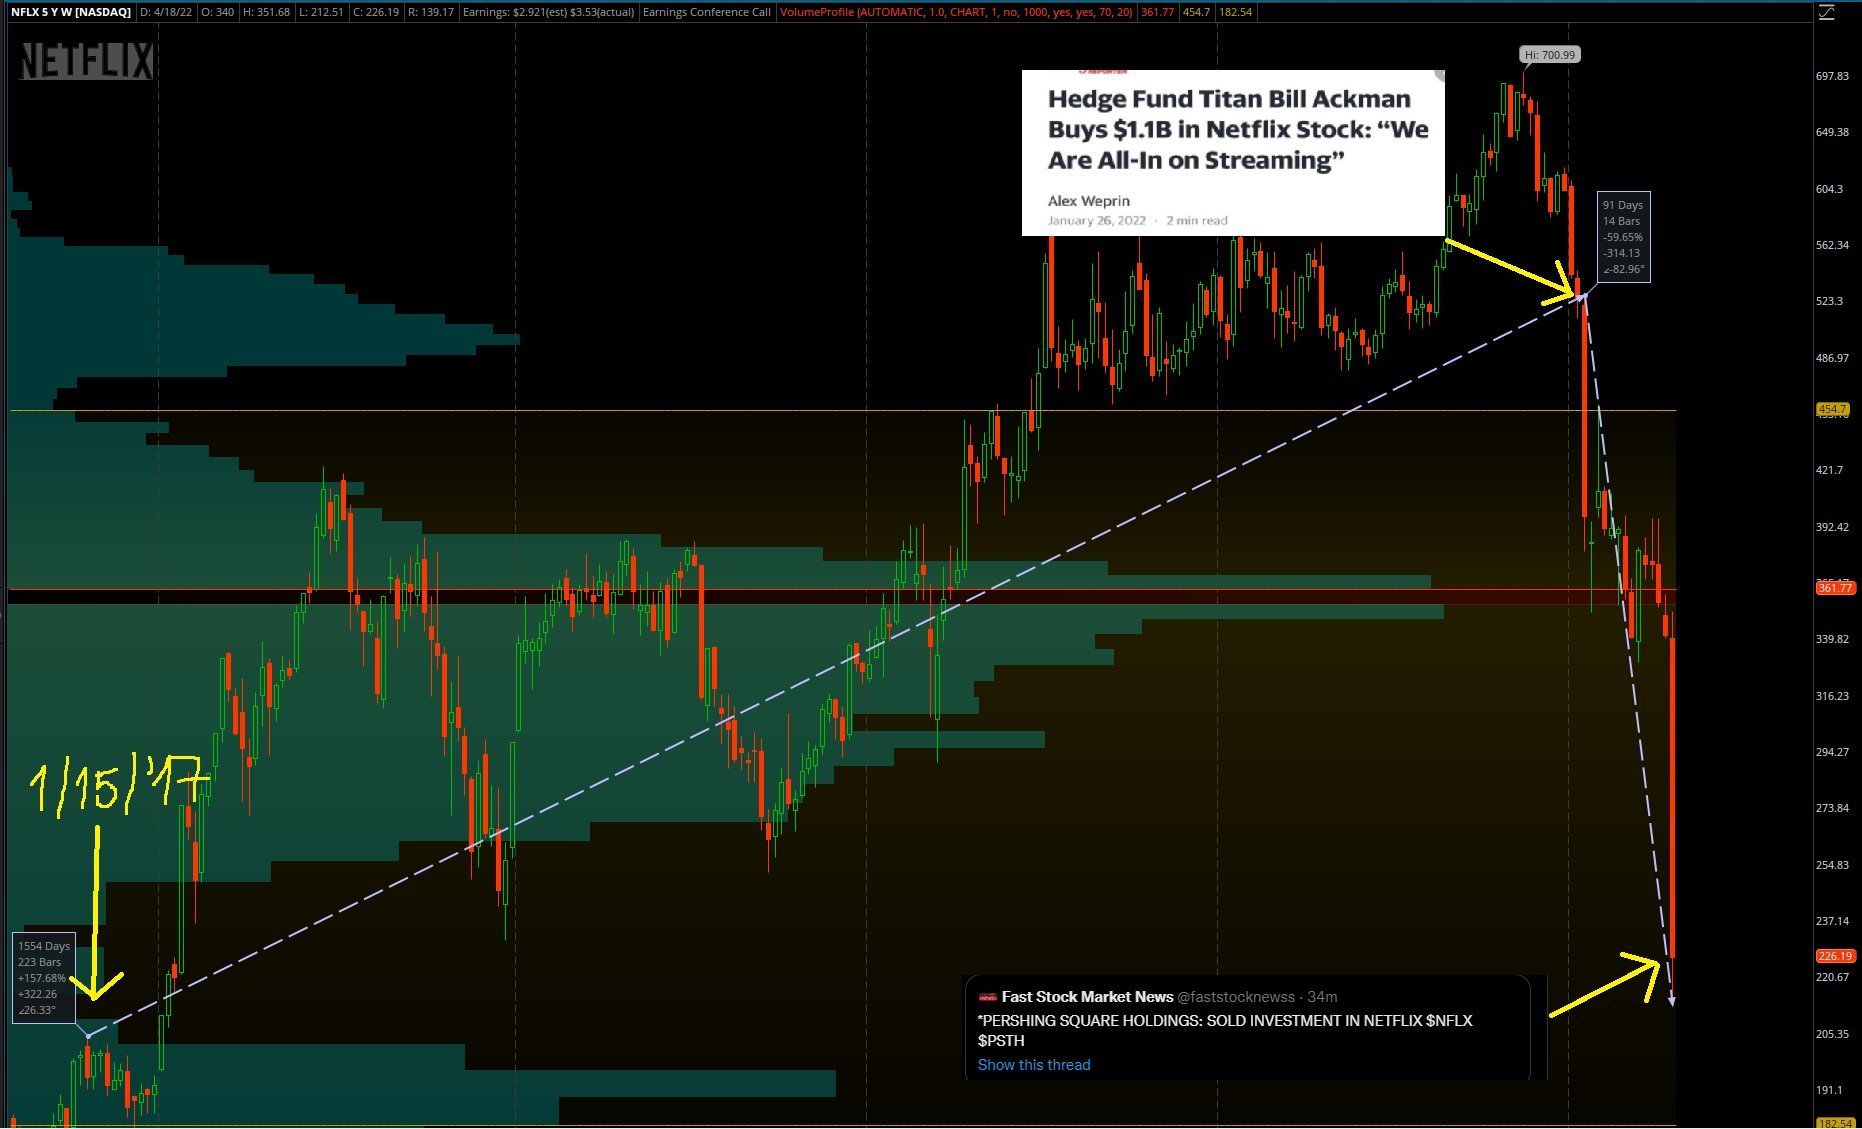The width and height of the screenshot is (1862, 1129).
Task: Select the NFLX 5 Y W symbol label
Action: point(71,12)
